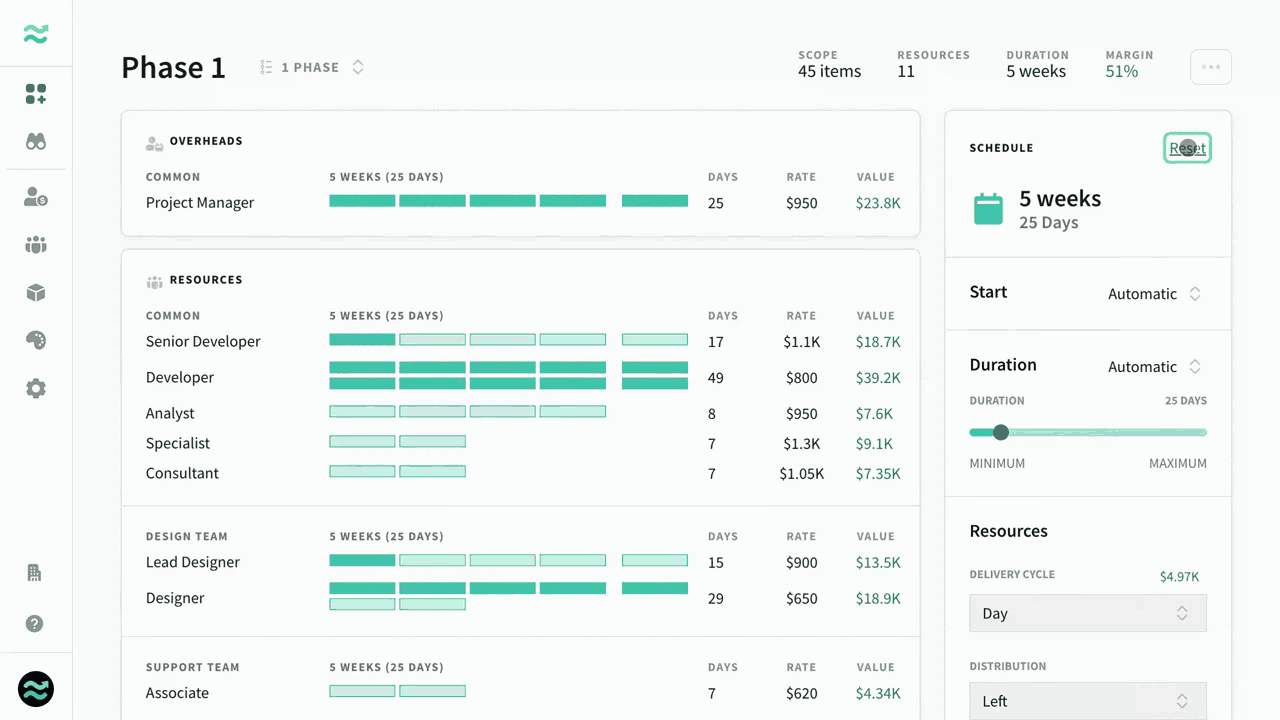The width and height of the screenshot is (1280, 720).
Task: Click the building icon in sidebar
Action: point(35,573)
